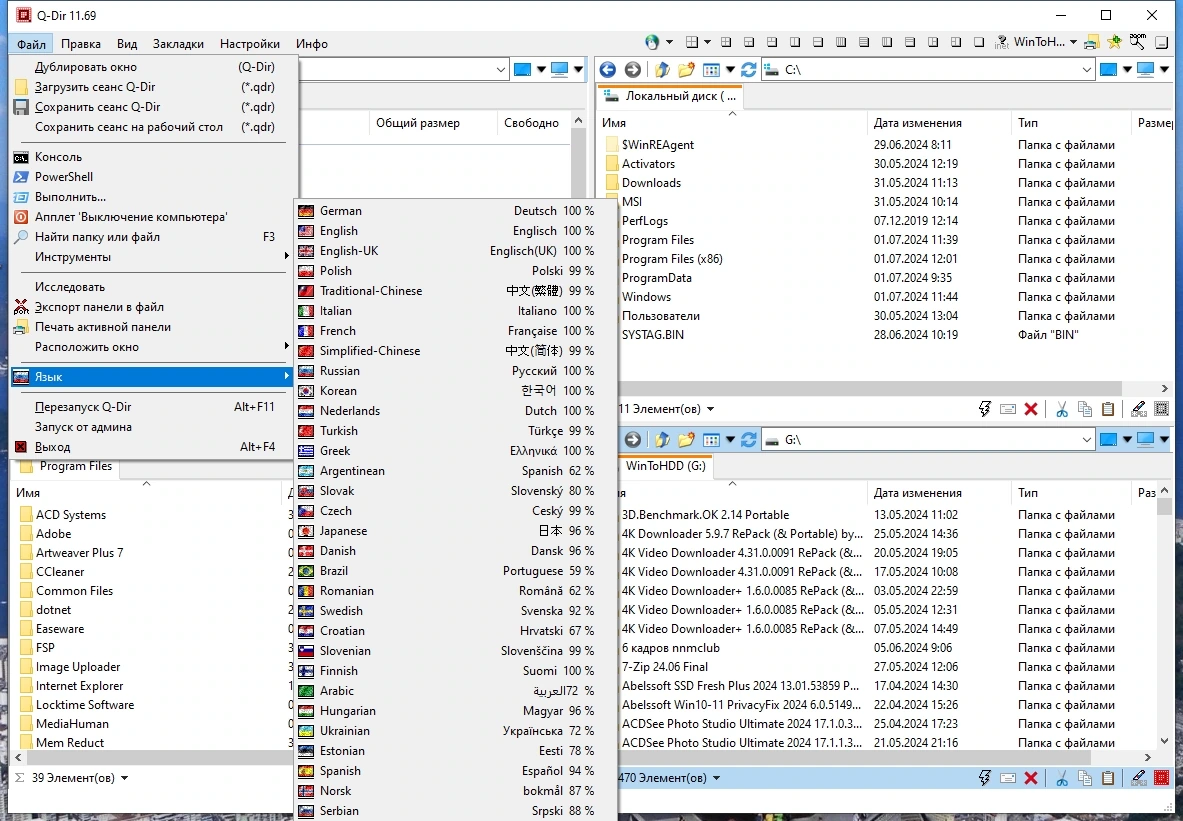Select the 'Program Files (x86)' folder row
This screenshot has height=821, width=1183.
tap(671, 259)
